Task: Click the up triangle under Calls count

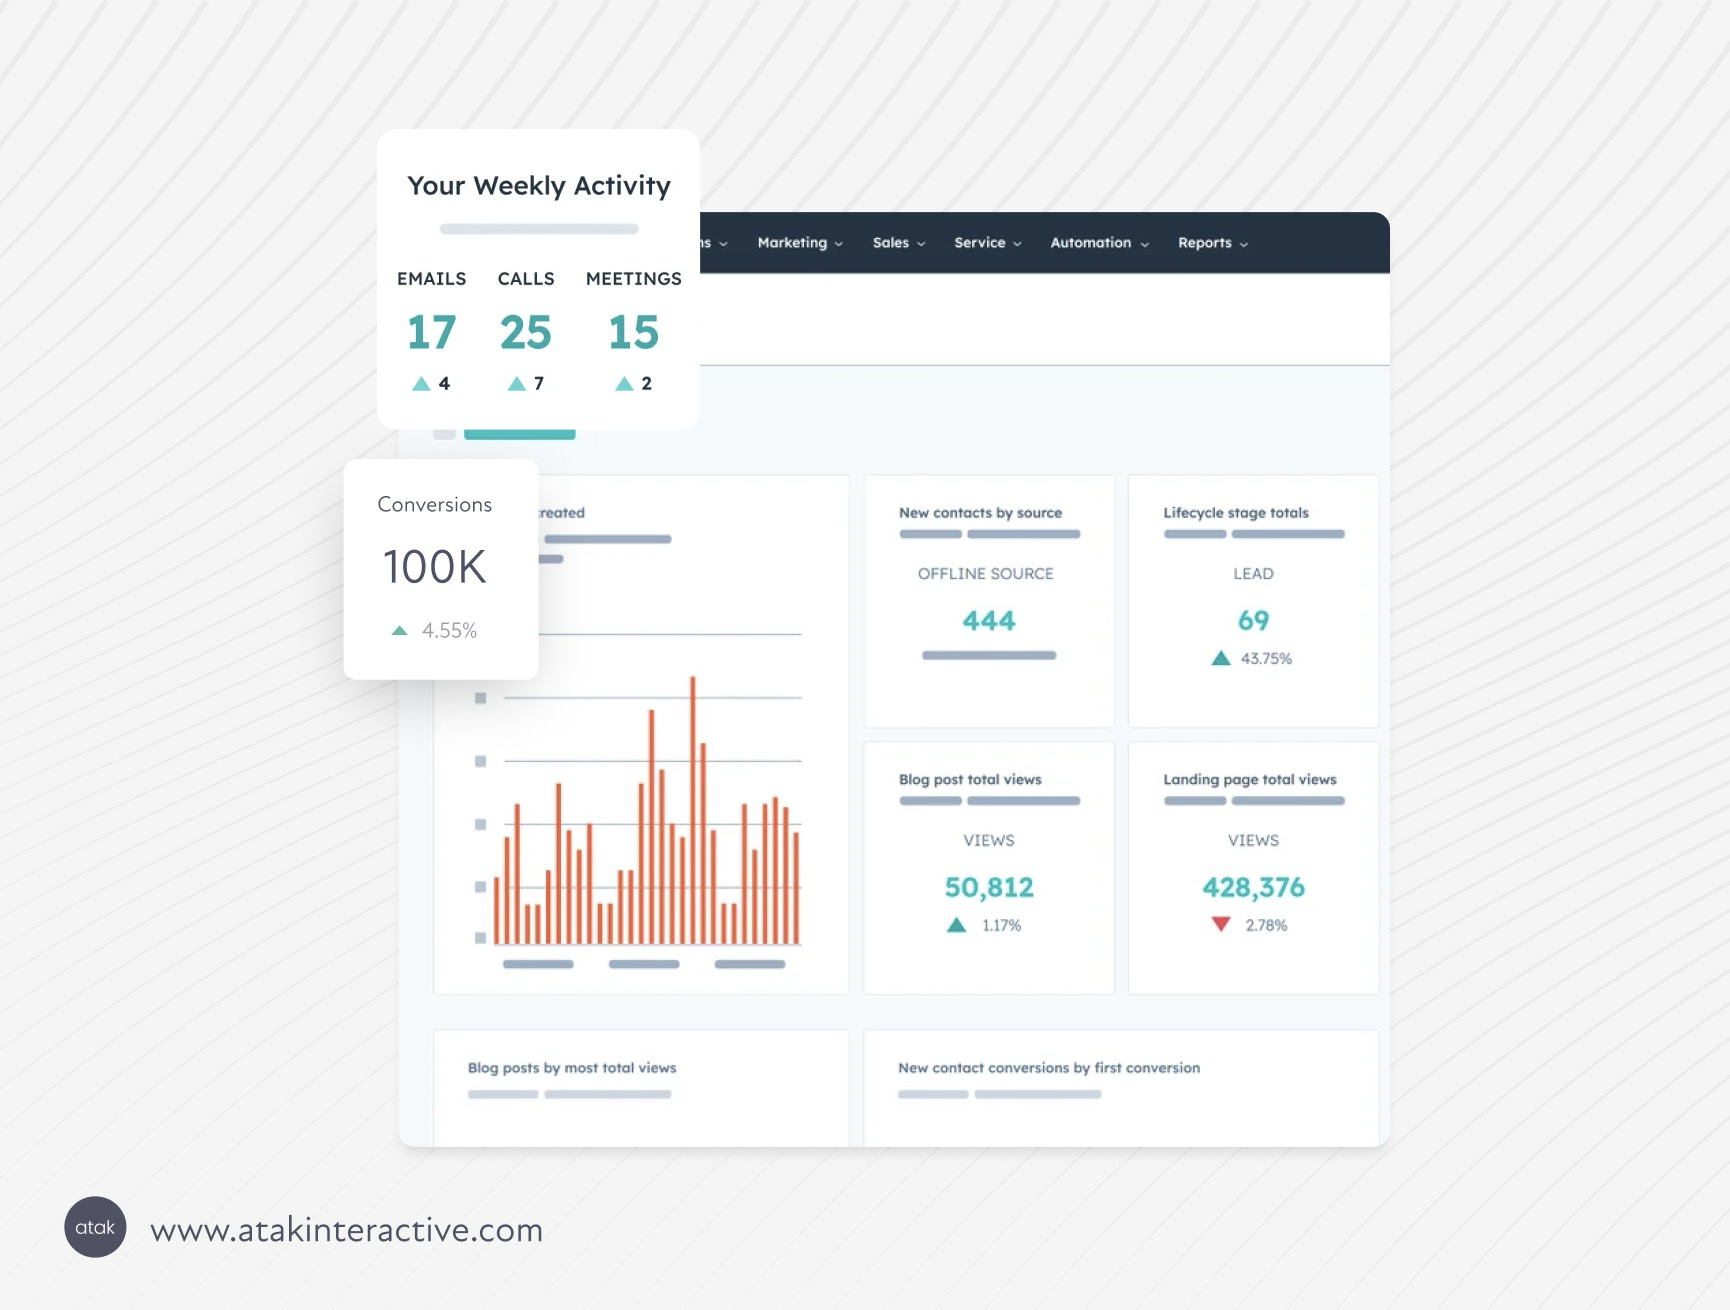Action: pos(516,383)
